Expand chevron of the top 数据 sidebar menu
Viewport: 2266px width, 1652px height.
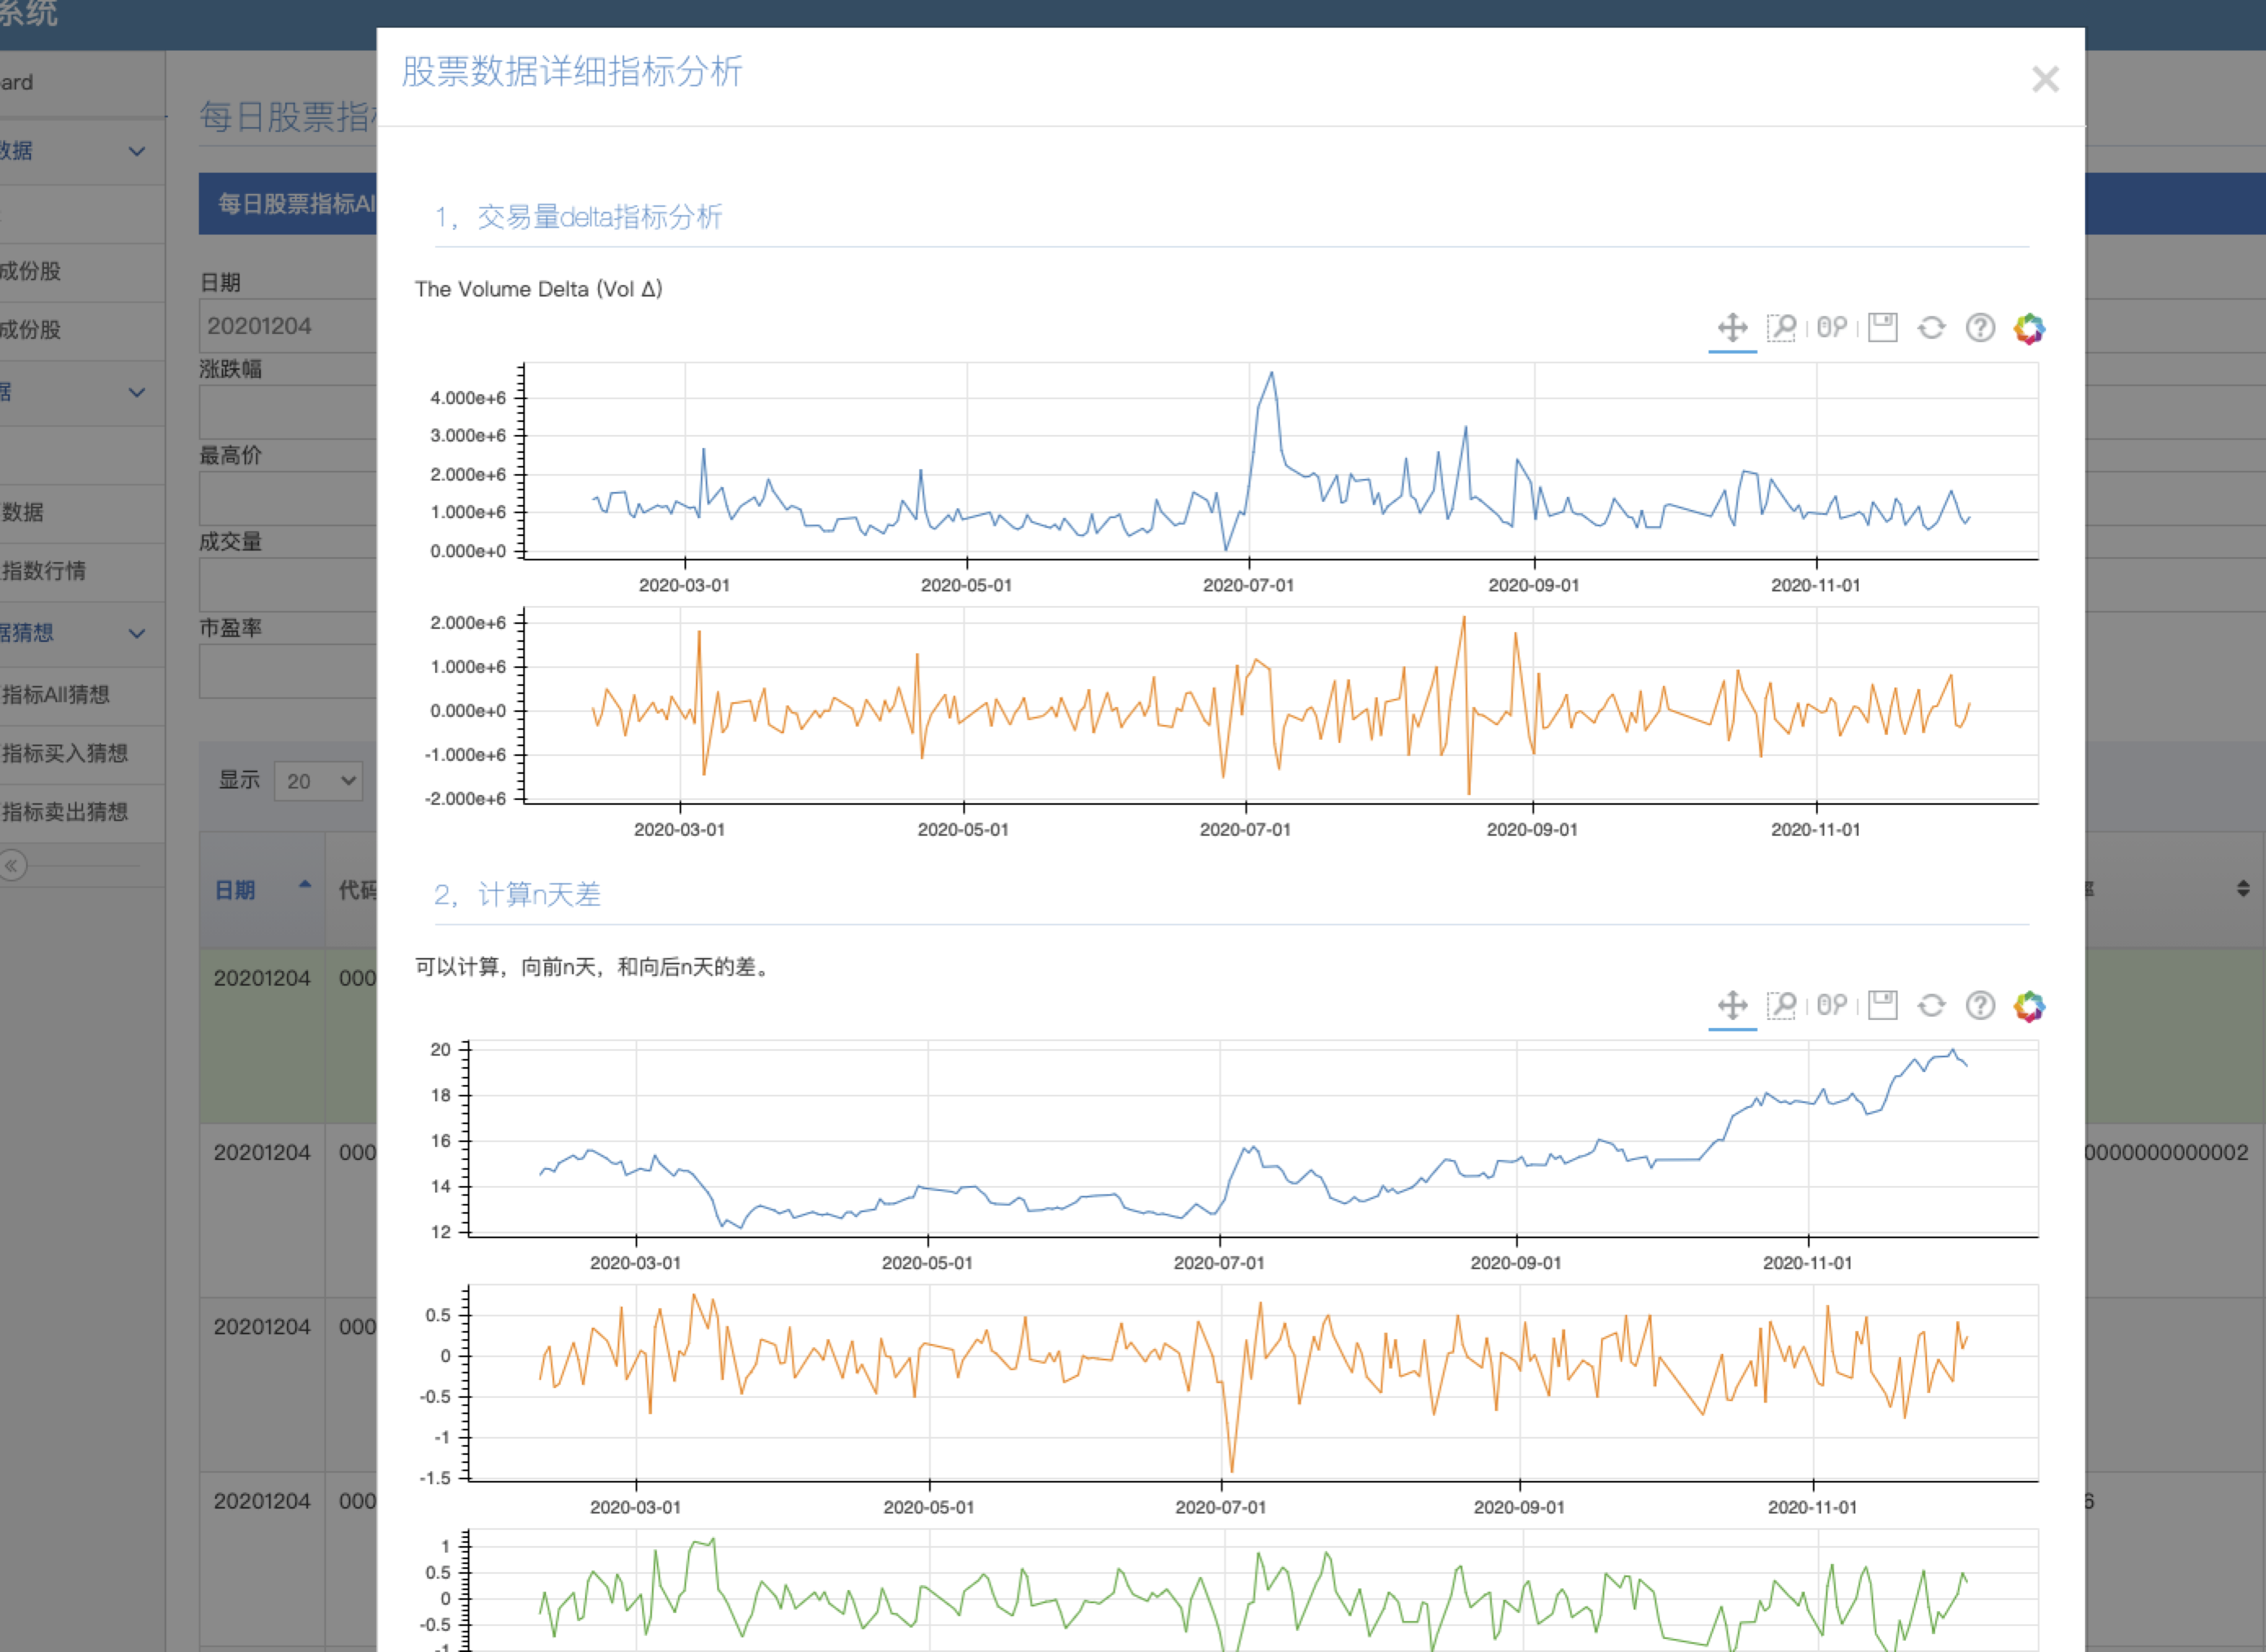pyautogui.click(x=137, y=151)
